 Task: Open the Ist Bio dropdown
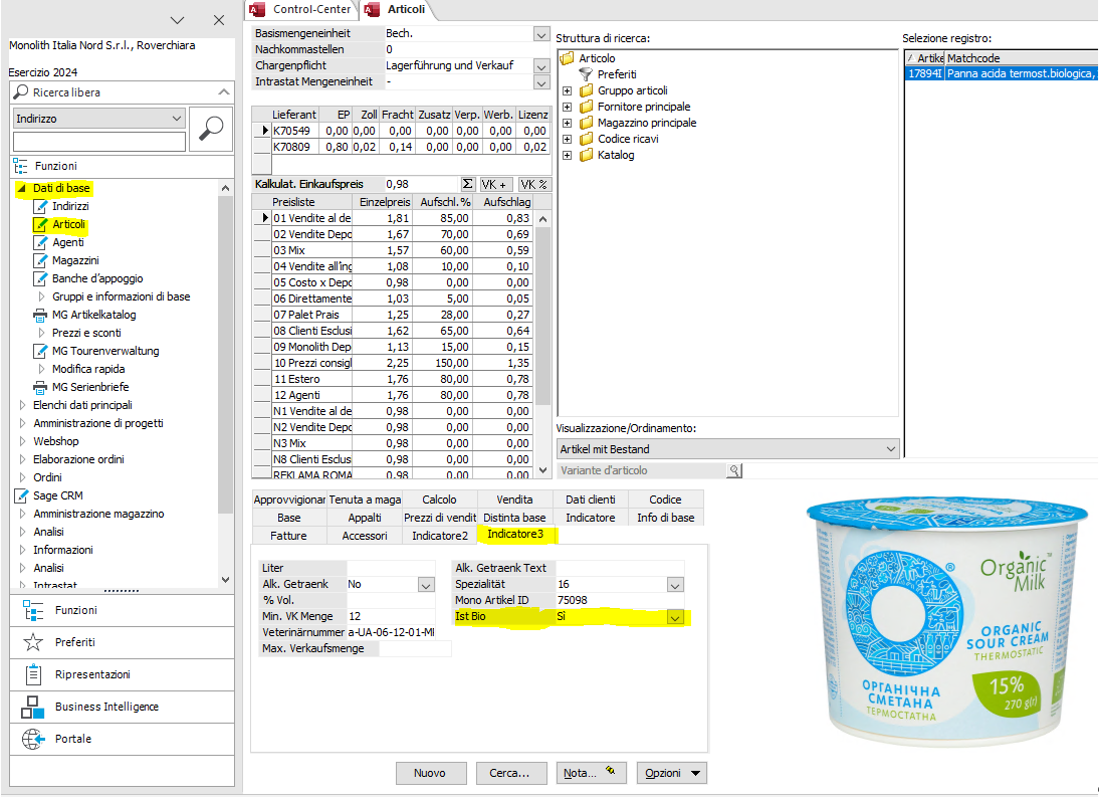[675, 618]
